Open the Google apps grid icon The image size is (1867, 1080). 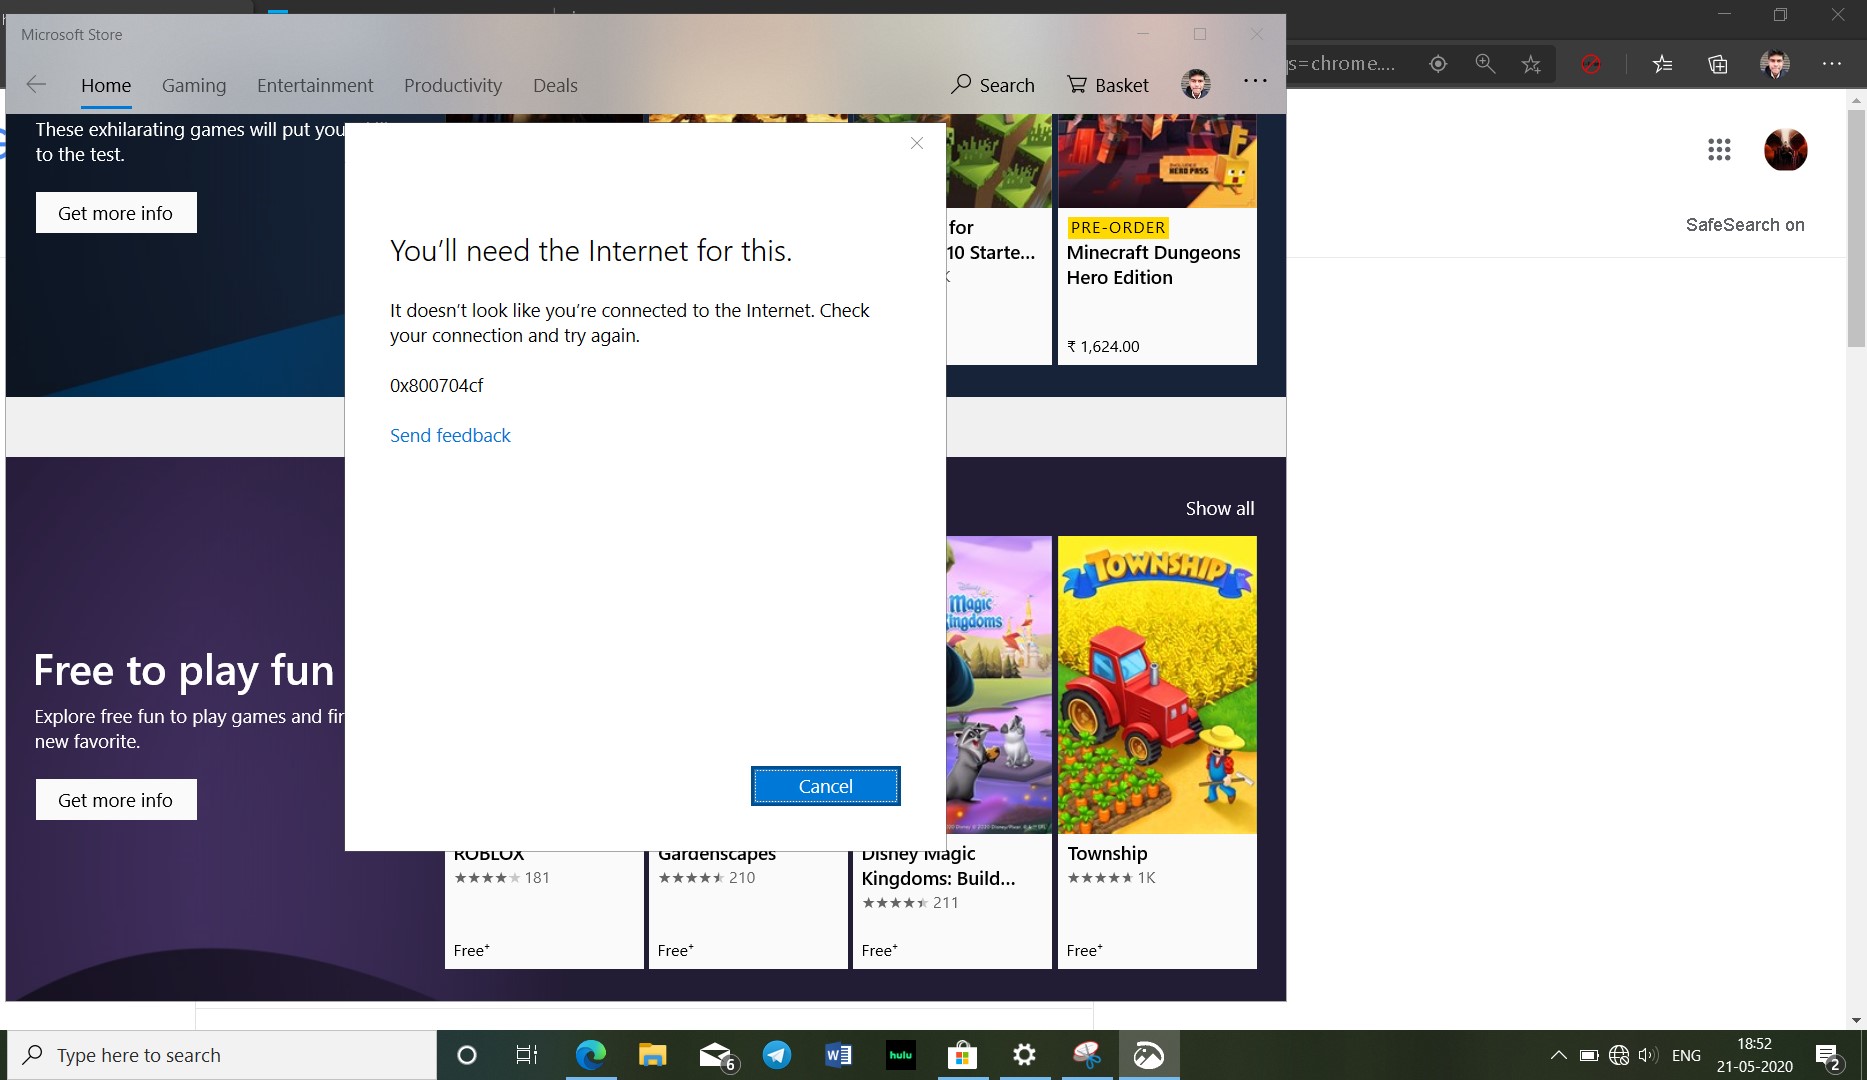click(x=1719, y=150)
